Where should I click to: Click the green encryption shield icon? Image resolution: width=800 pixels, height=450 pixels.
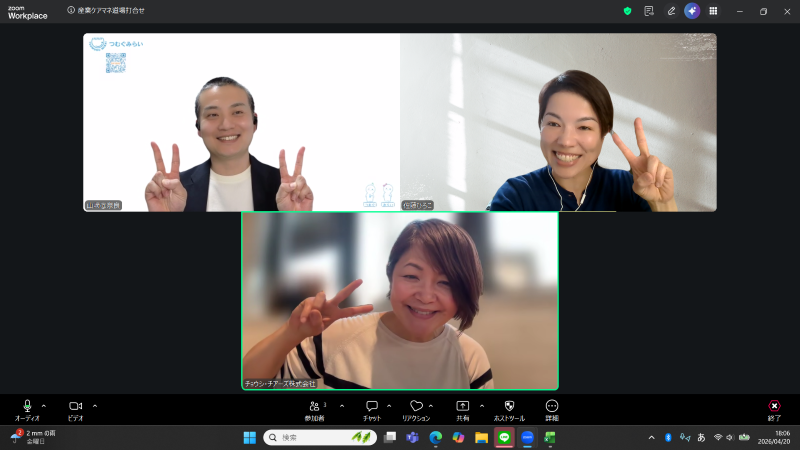(x=627, y=11)
